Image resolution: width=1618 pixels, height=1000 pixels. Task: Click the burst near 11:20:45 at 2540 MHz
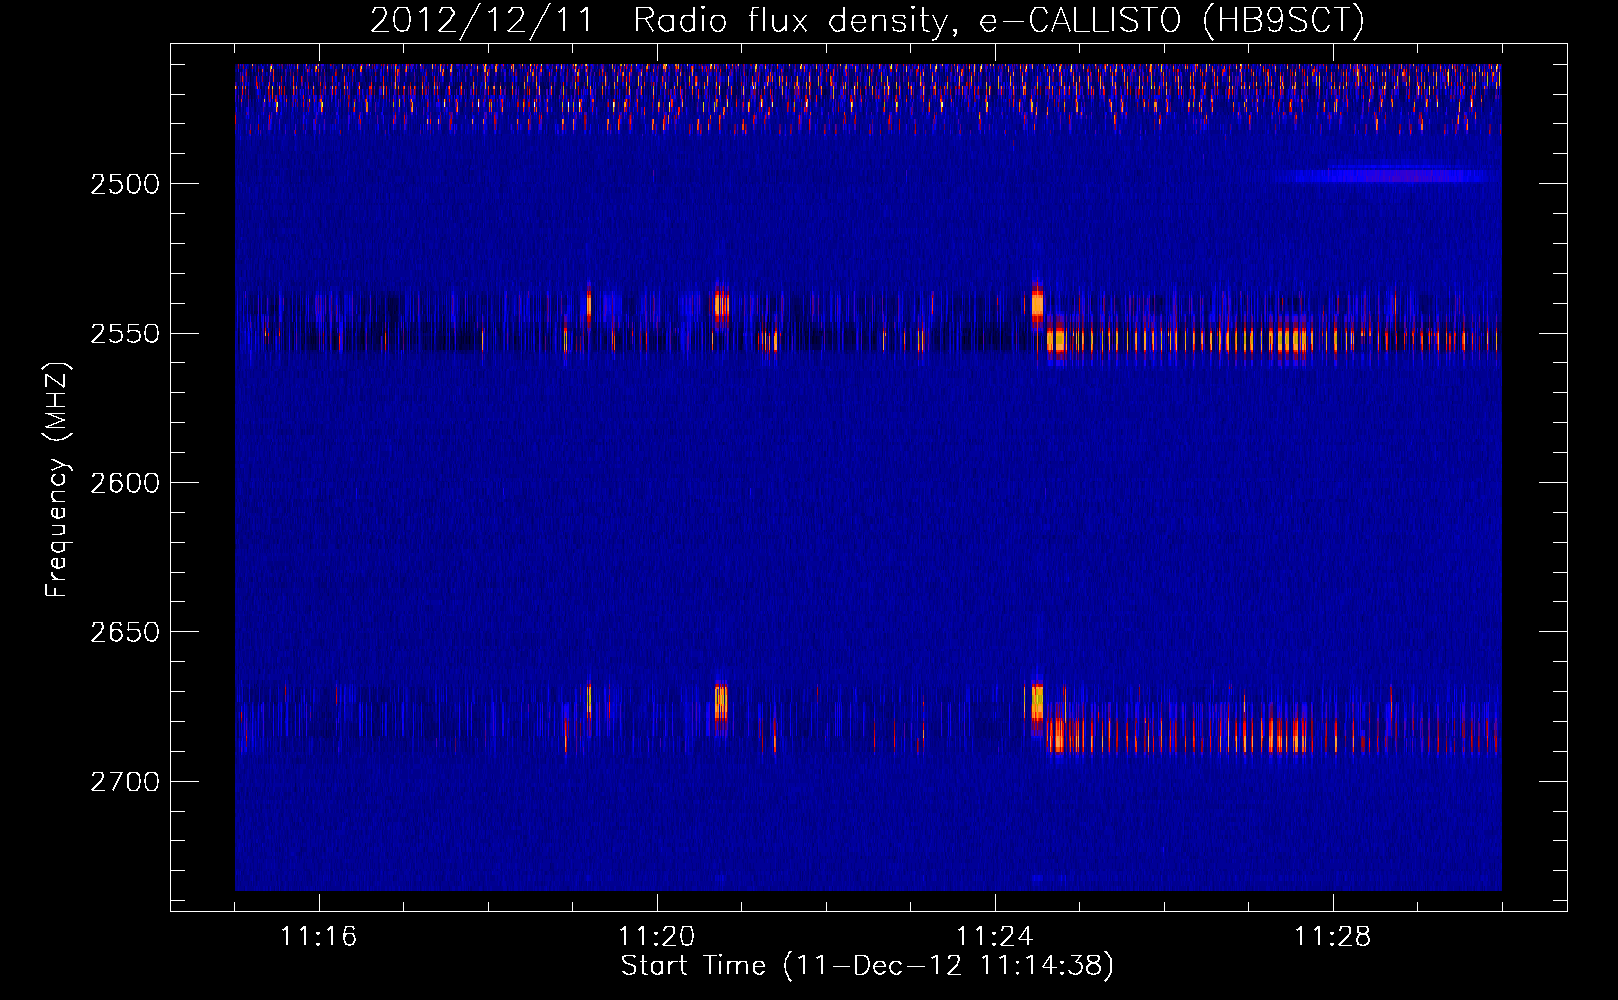[x=720, y=304]
